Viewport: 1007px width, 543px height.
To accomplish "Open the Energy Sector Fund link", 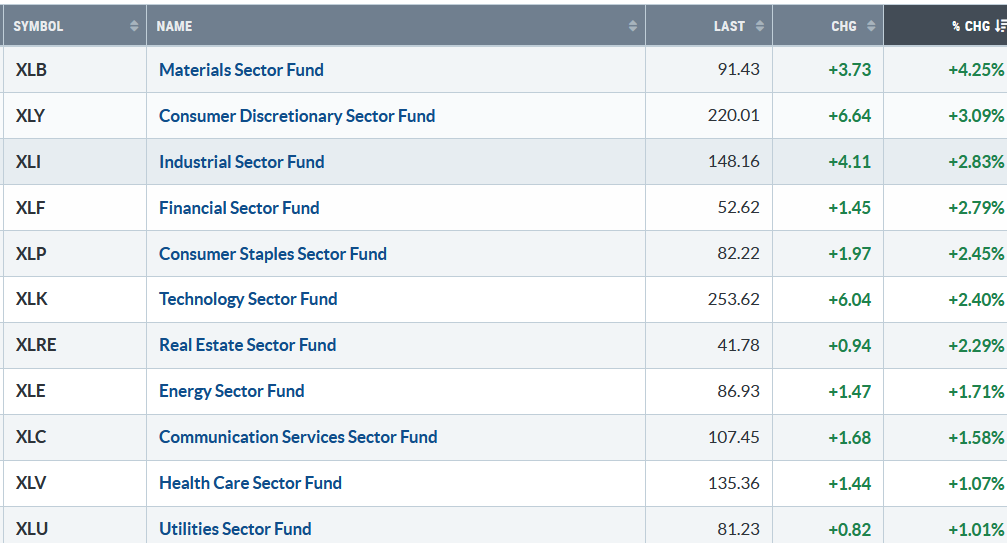I will pyautogui.click(x=231, y=391).
